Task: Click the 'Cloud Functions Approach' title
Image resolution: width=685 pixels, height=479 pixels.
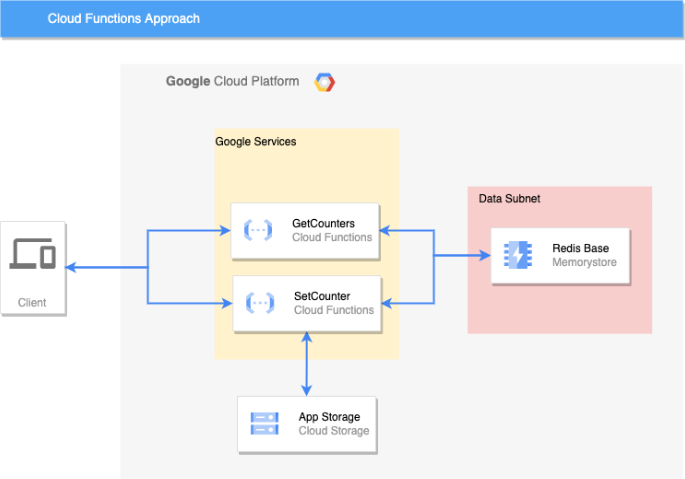Action: (x=124, y=18)
